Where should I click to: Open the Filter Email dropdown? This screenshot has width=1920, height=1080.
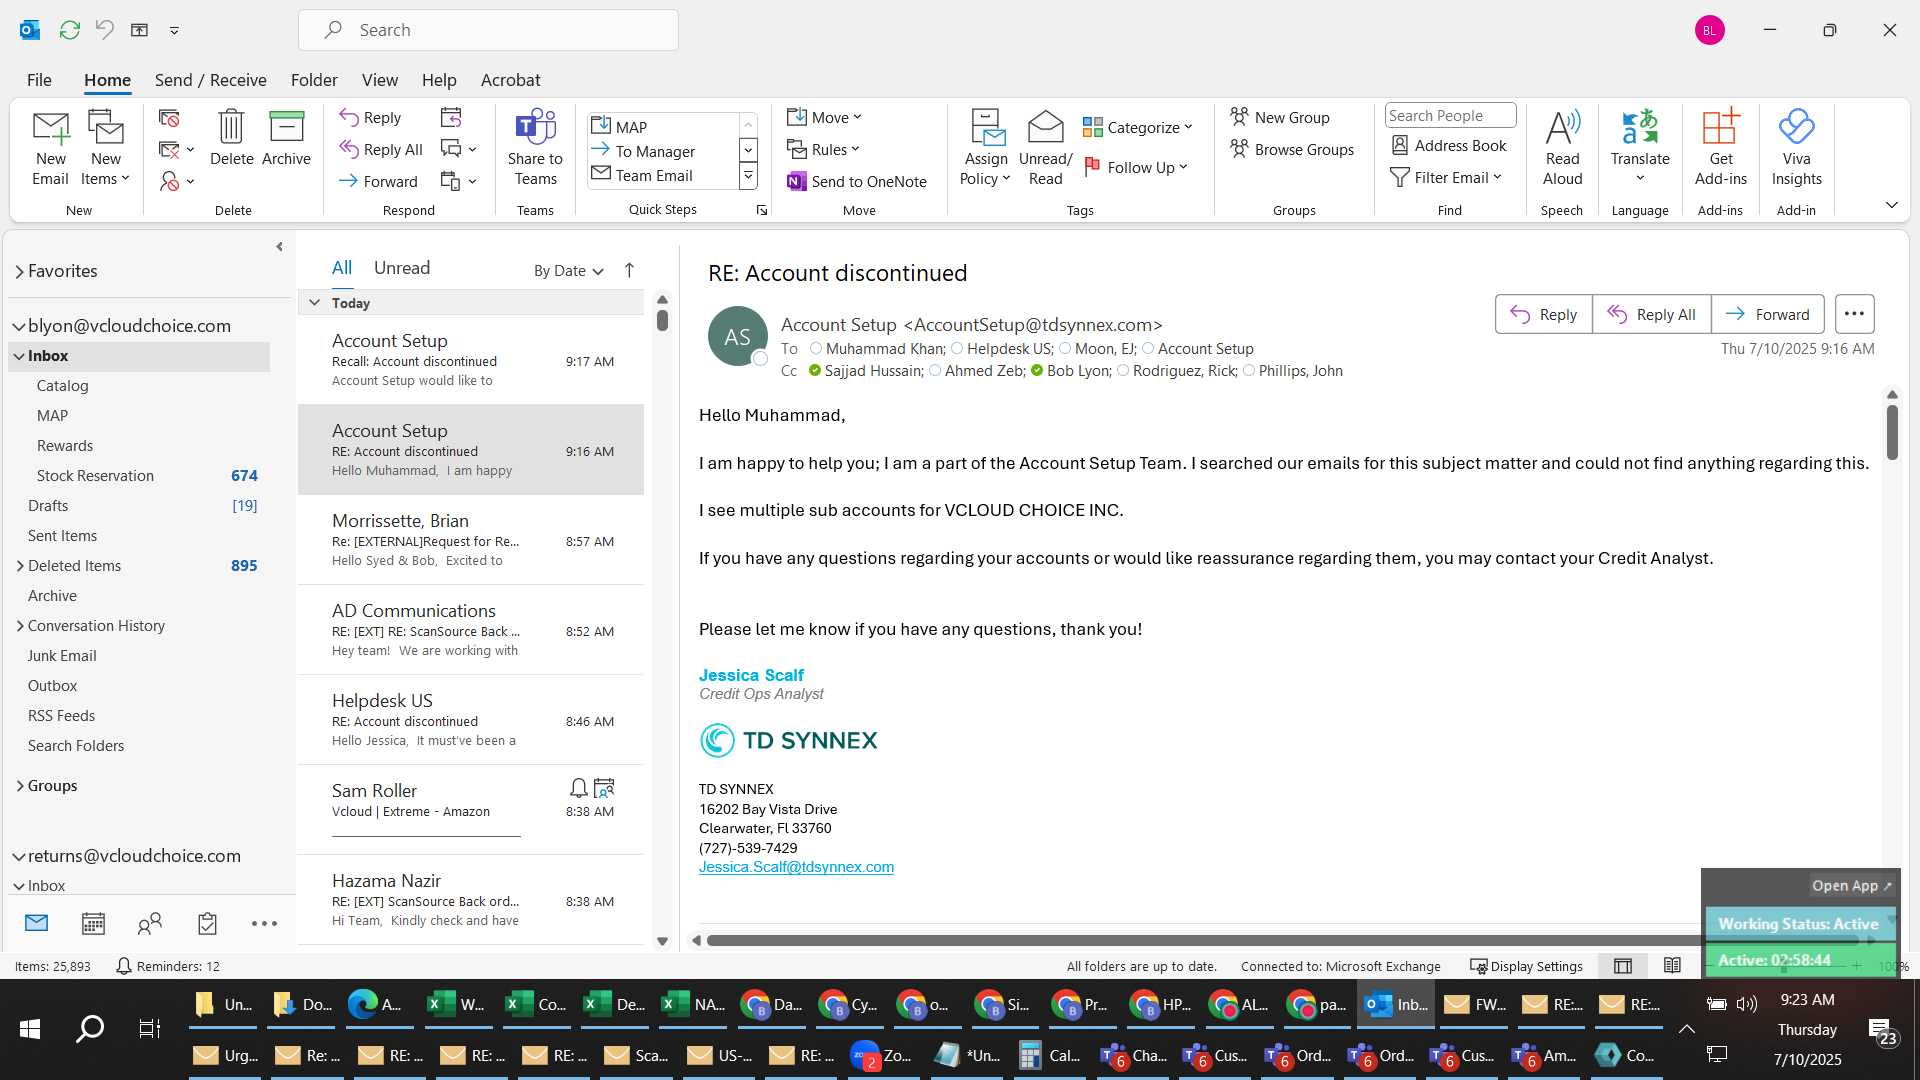click(x=1446, y=177)
